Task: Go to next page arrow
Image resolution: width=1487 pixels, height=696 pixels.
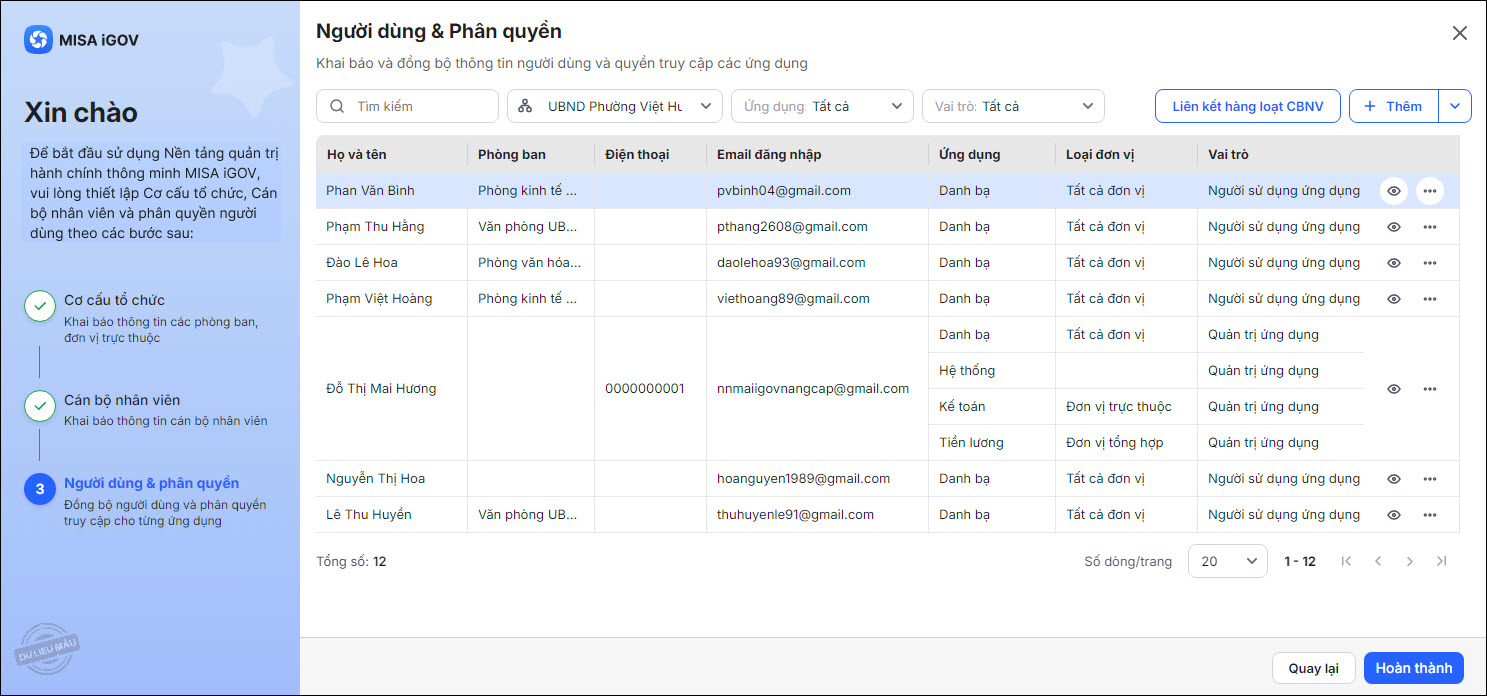Action: tap(1409, 561)
